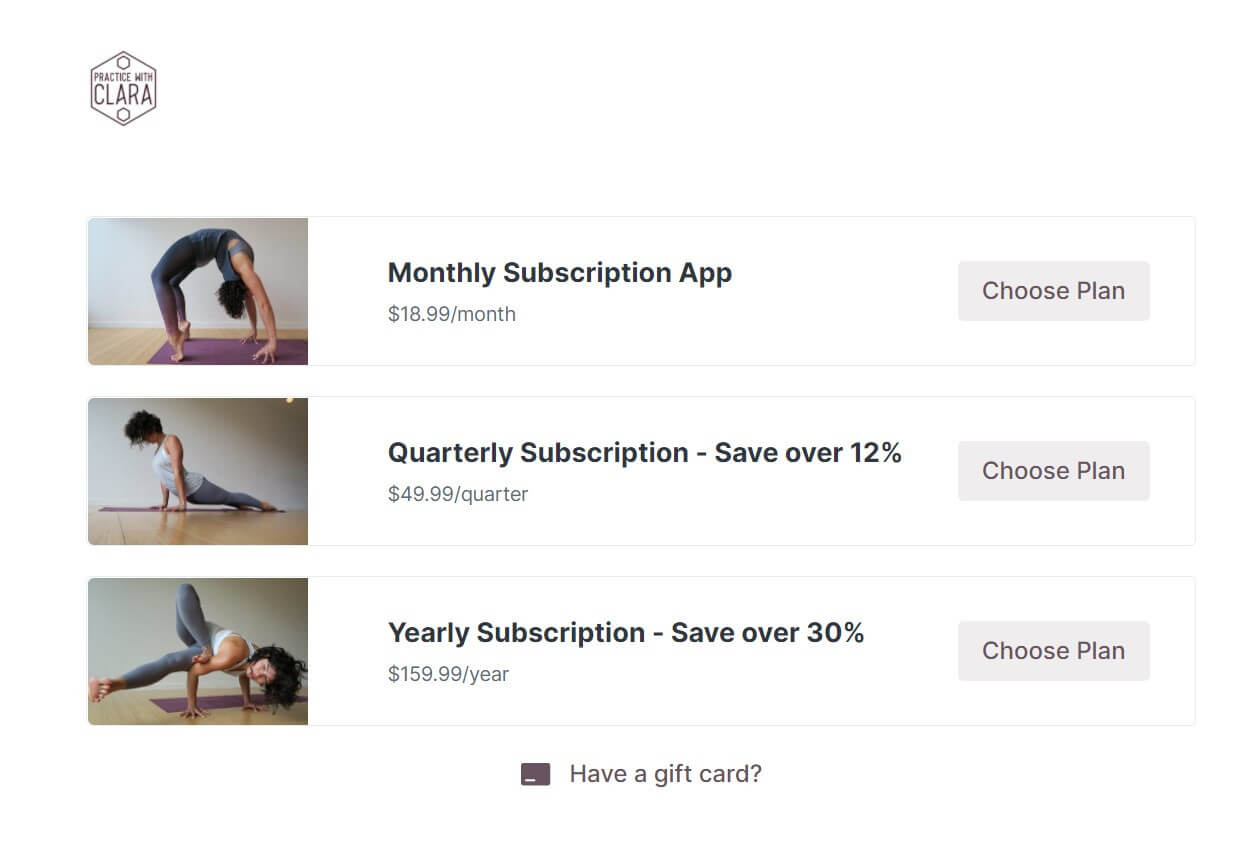Image resolution: width=1248 pixels, height=850 pixels.
Task: Select the quarterly plan card row
Action: coord(641,471)
